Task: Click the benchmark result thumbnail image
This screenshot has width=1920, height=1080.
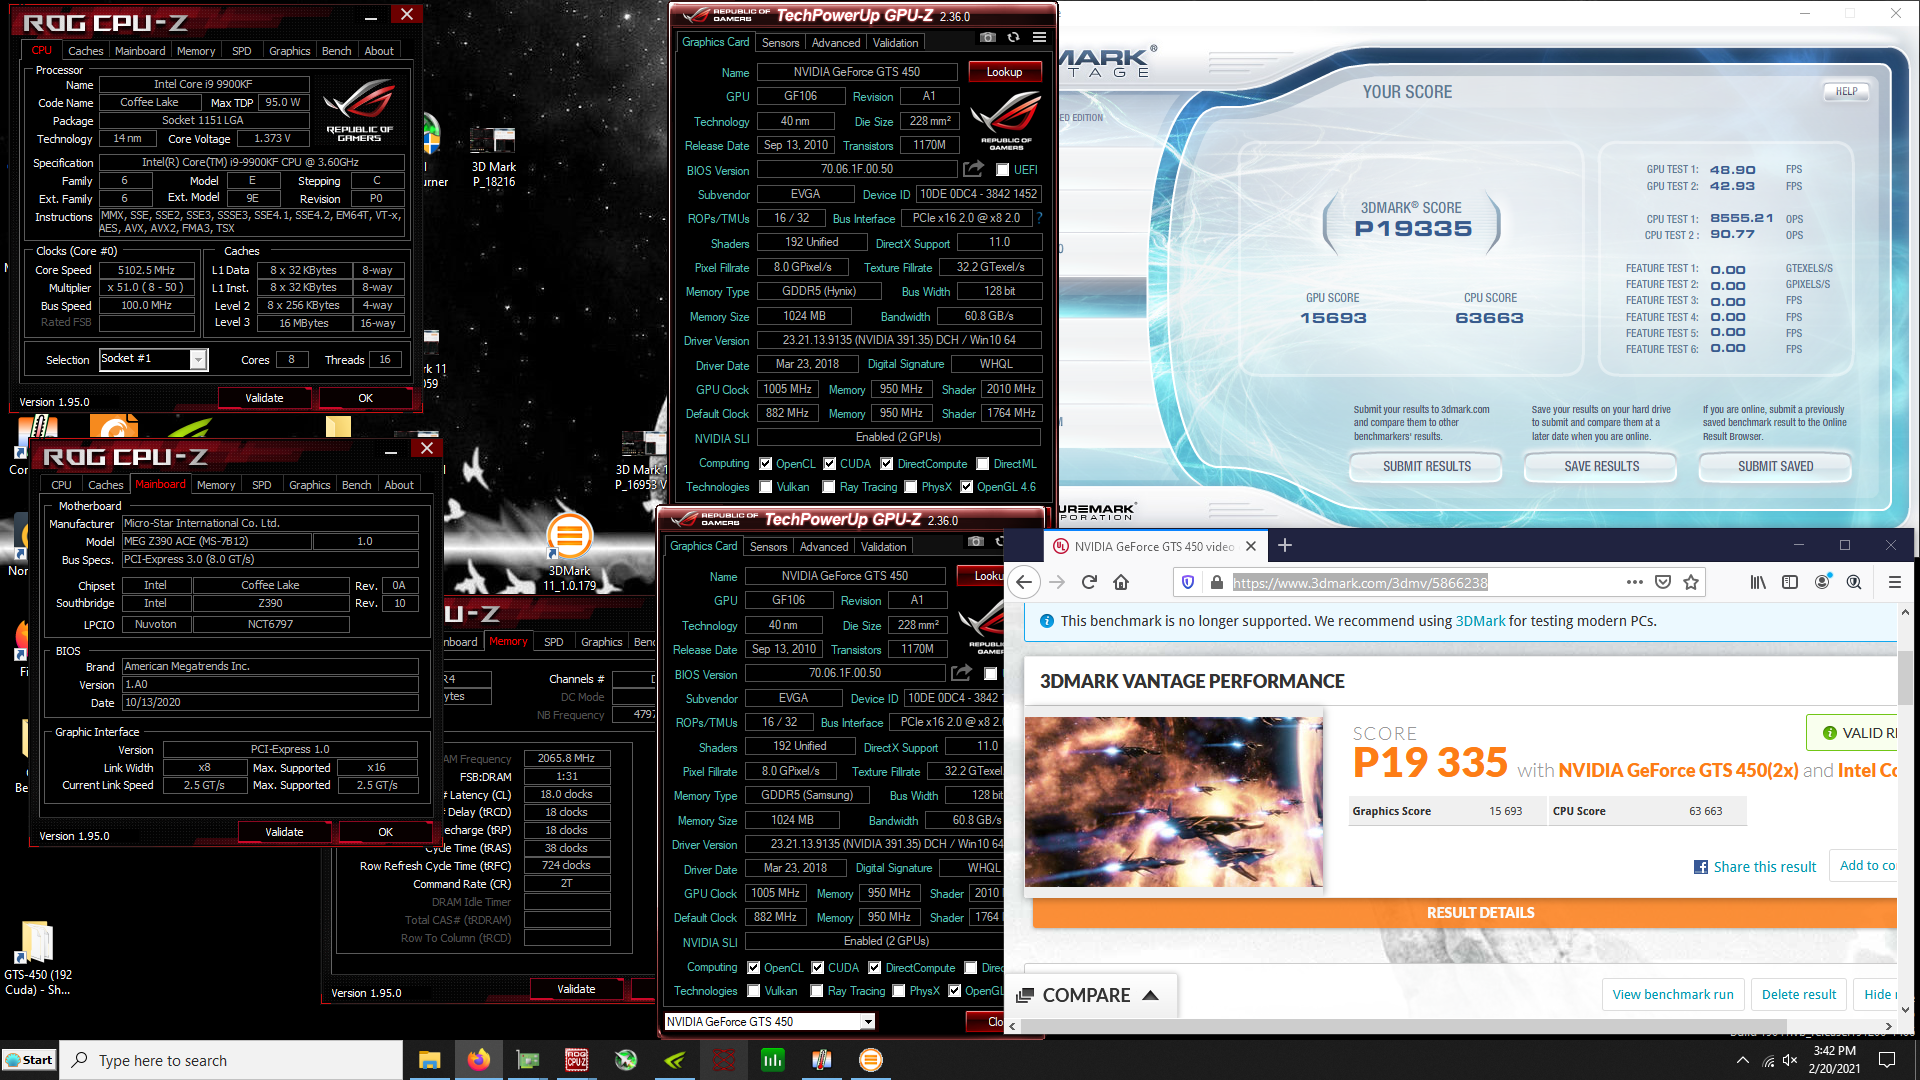Action: pyautogui.click(x=1174, y=801)
